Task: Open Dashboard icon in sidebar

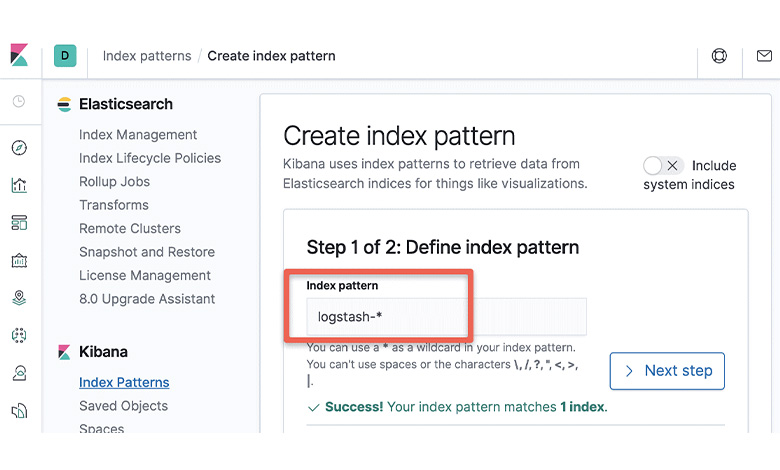Action: 19,223
